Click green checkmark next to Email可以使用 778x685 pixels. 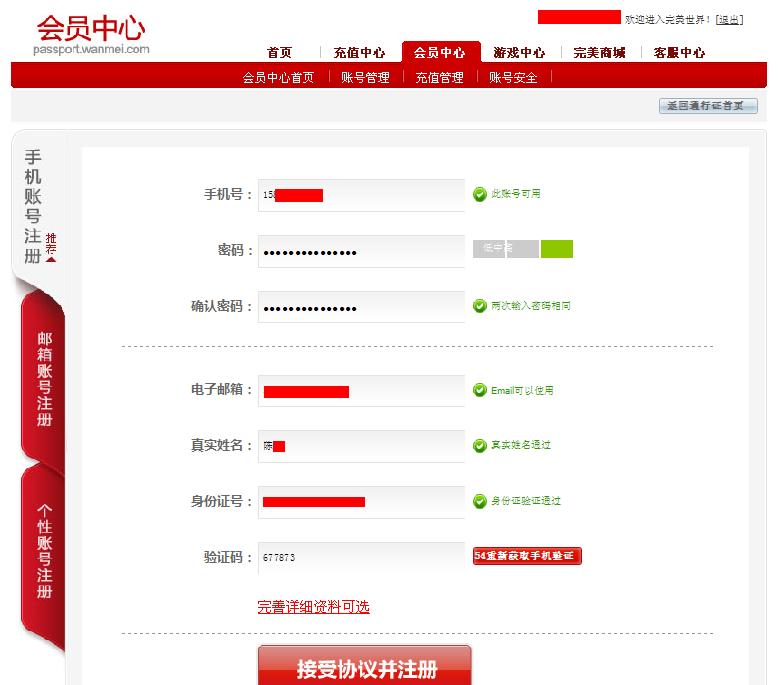click(x=479, y=390)
